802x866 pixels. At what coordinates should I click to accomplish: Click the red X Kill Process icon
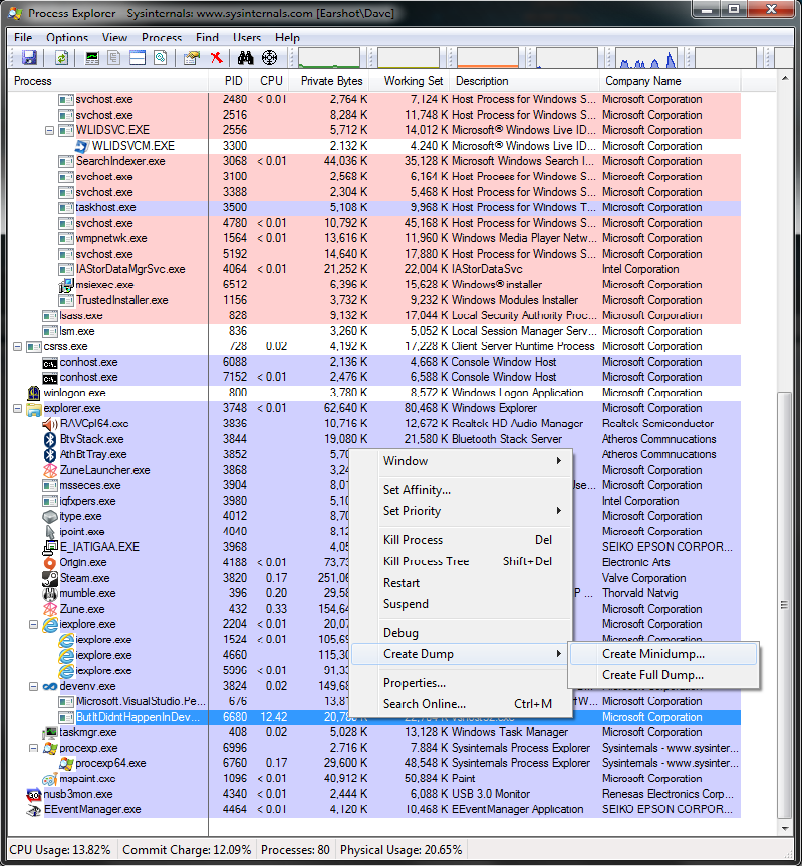pyautogui.click(x=217, y=57)
